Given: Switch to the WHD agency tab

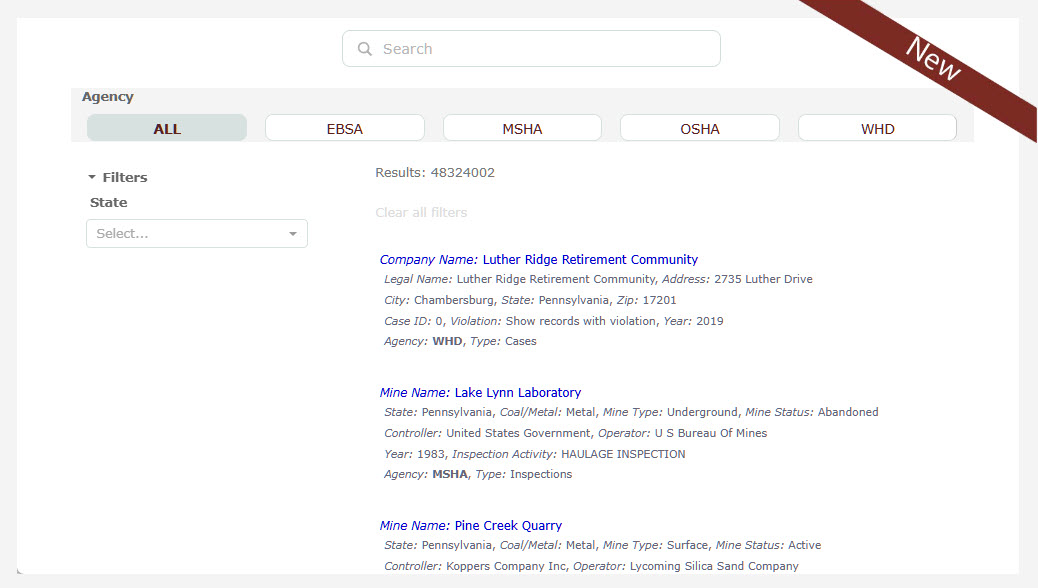Looking at the screenshot, I should tap(877, 128).
